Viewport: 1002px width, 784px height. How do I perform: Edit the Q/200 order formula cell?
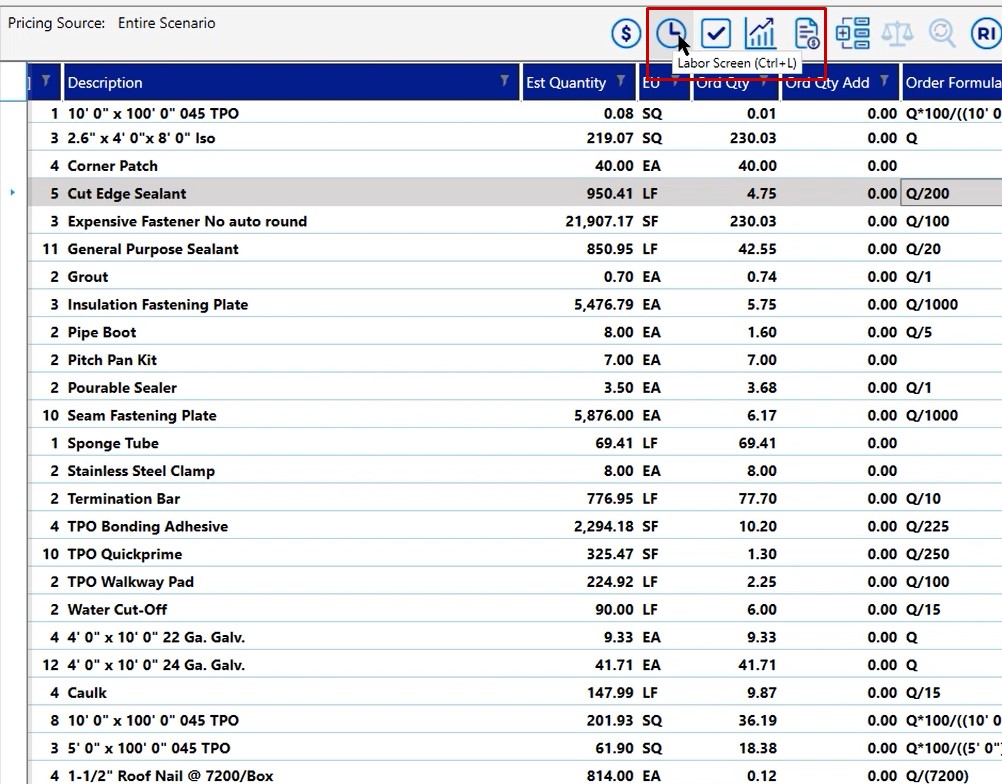click(x=950, y=194)
